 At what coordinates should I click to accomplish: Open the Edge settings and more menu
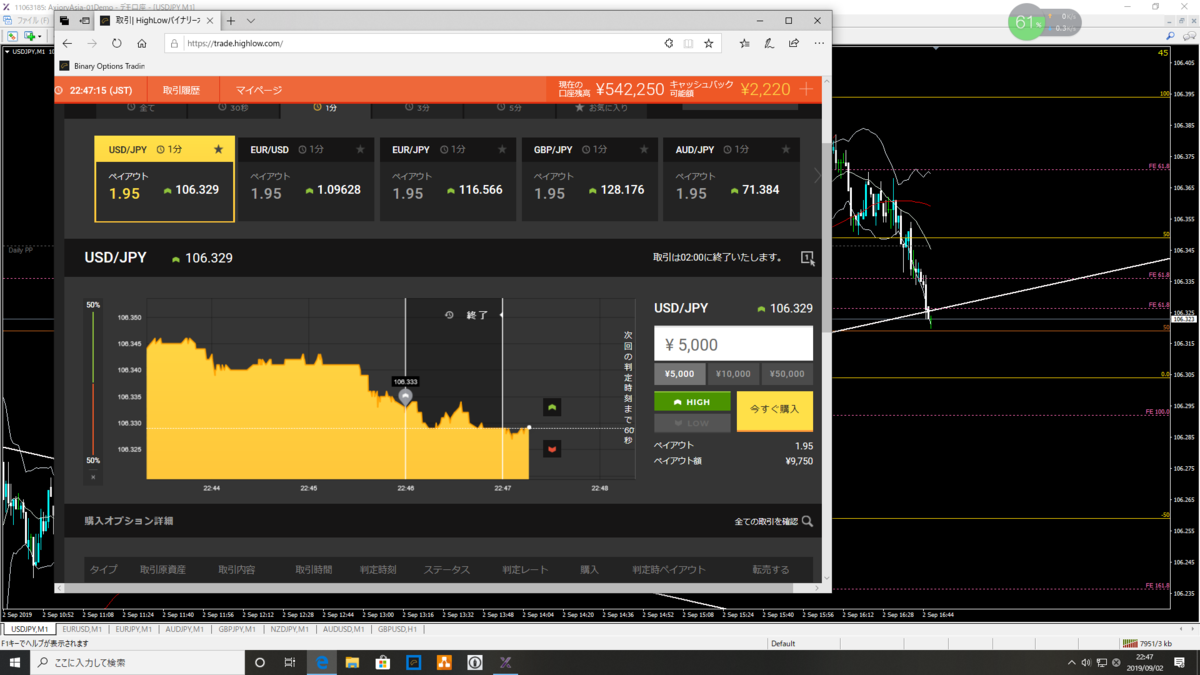[x=819, y=44]
